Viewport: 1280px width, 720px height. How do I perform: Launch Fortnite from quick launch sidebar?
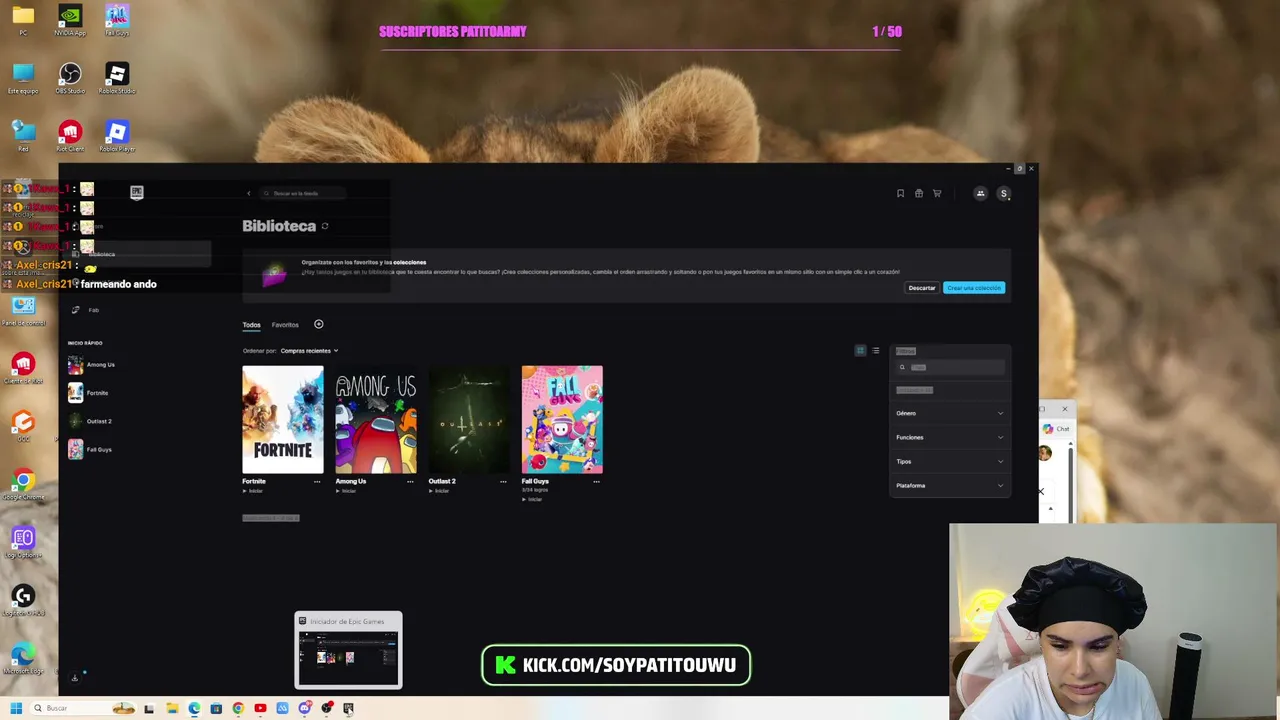(88, 393)
